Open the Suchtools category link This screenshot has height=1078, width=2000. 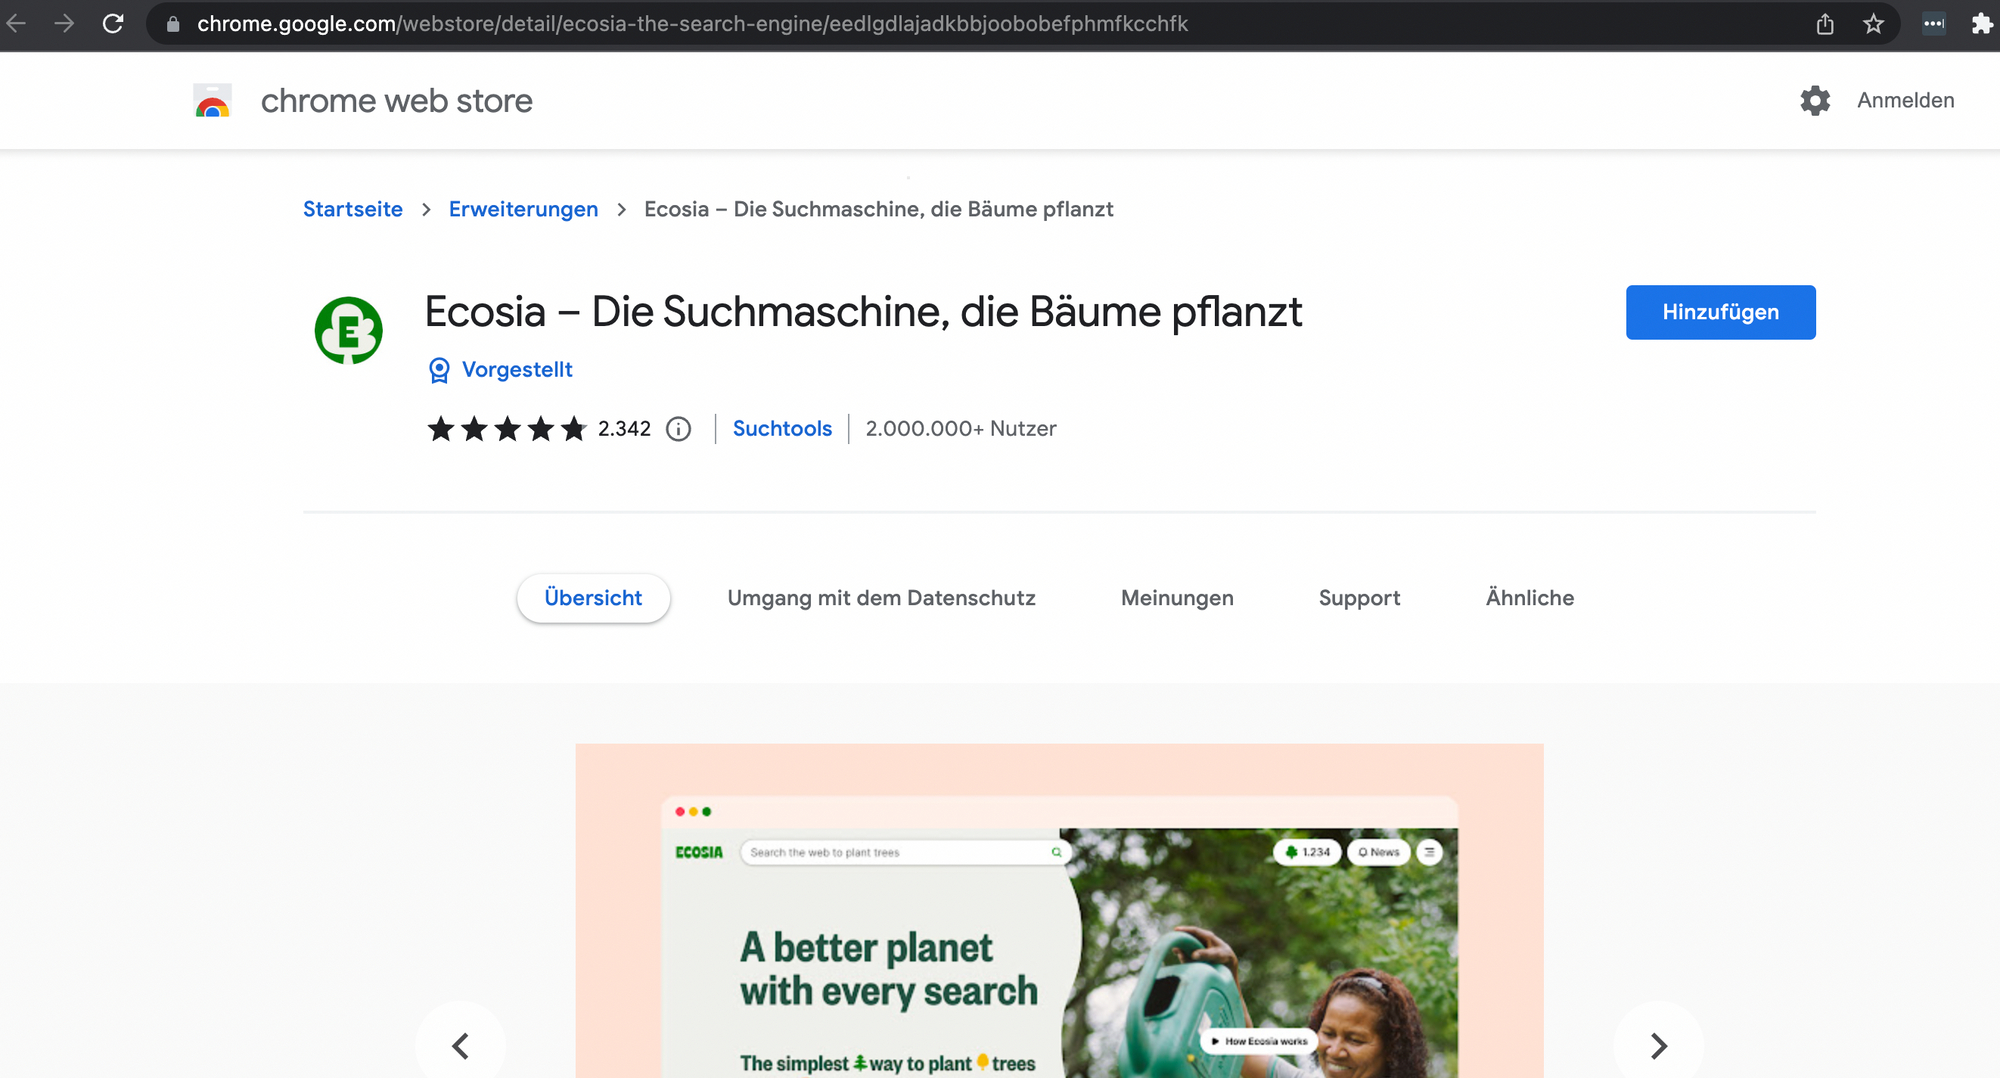(x=782, y=428)
